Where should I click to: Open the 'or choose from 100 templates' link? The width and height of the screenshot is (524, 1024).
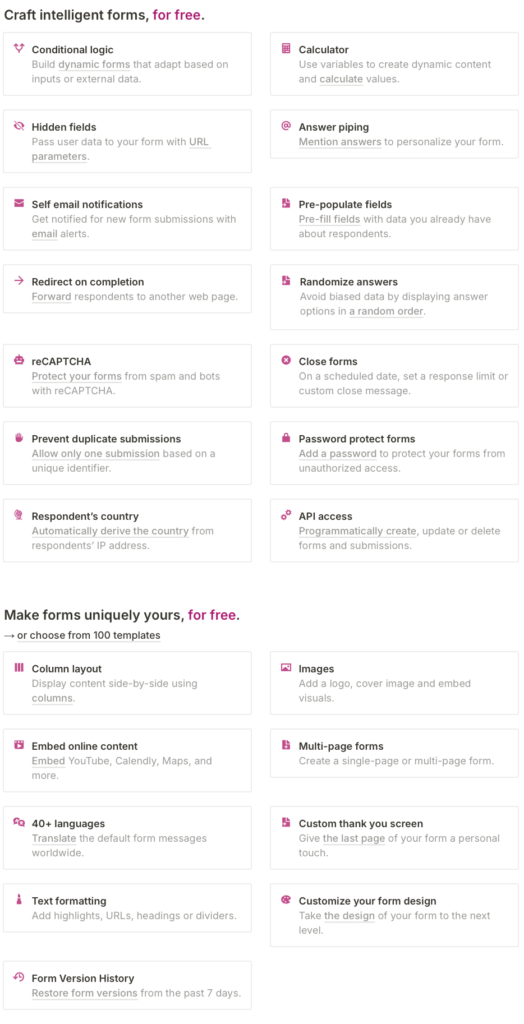[x=89, y=635]
